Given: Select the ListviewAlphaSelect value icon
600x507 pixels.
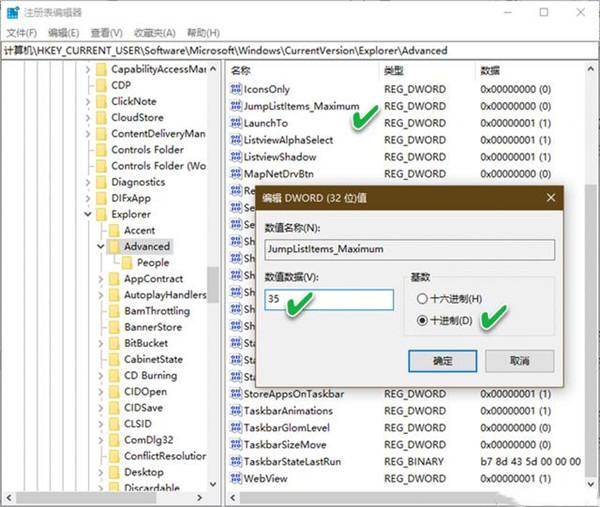Looking at the screenshot, I should pyautogui.click(x=236, y=140).
